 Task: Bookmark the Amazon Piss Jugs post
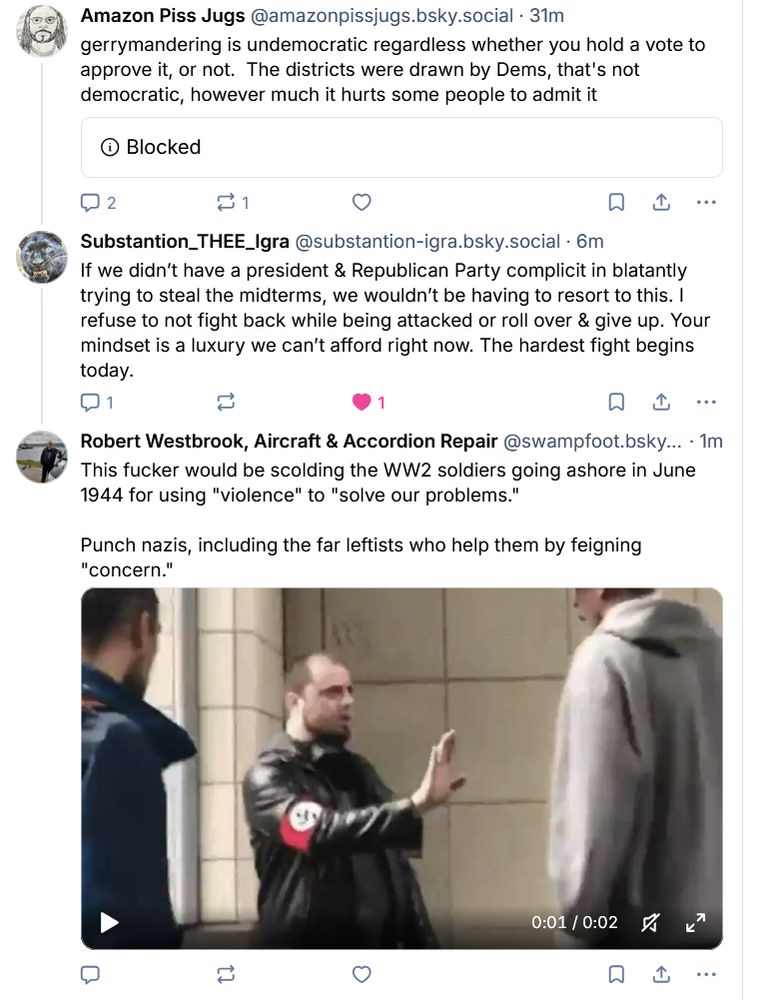(616, 202)
